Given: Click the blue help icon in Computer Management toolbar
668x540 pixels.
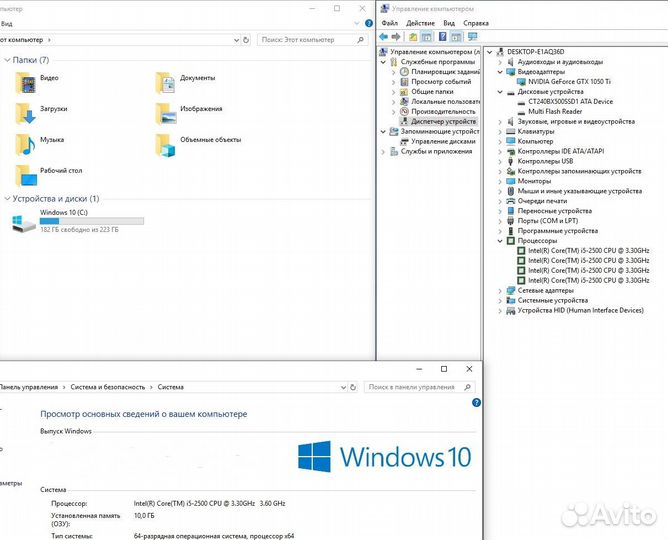Looking at the screenshot, I should (442, 36).
